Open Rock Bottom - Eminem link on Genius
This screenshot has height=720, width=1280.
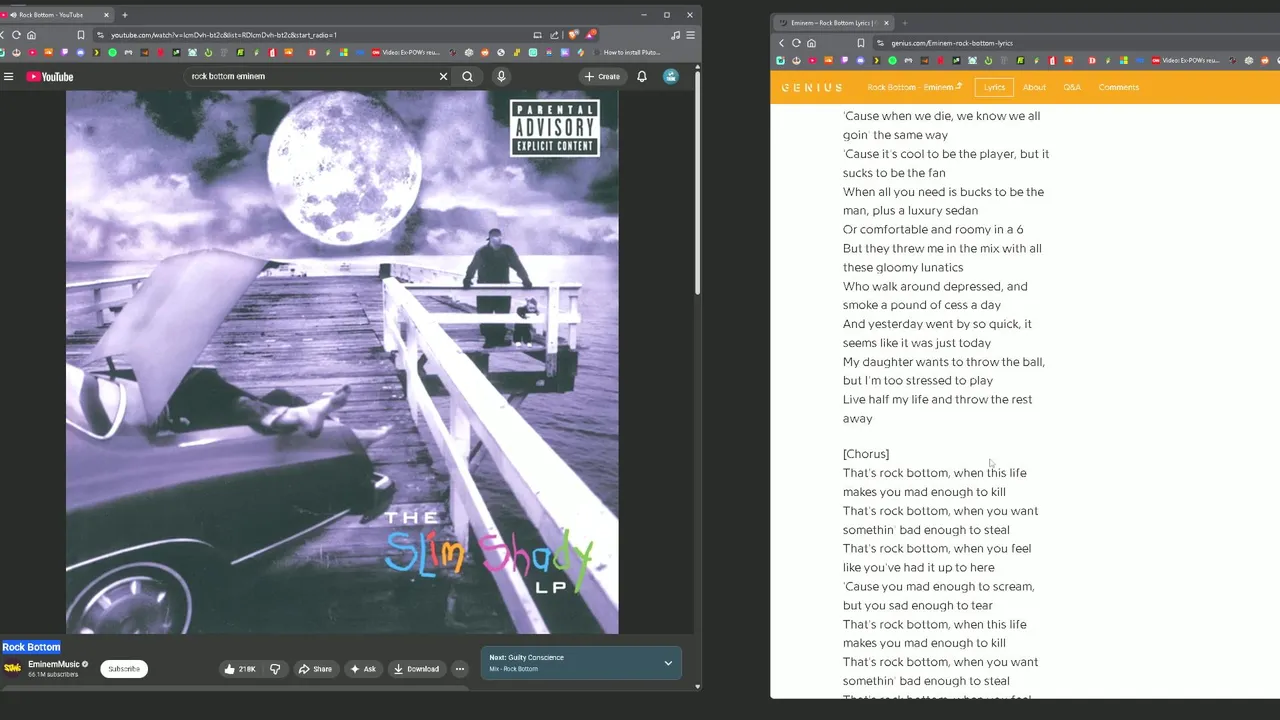pos(914,87)
